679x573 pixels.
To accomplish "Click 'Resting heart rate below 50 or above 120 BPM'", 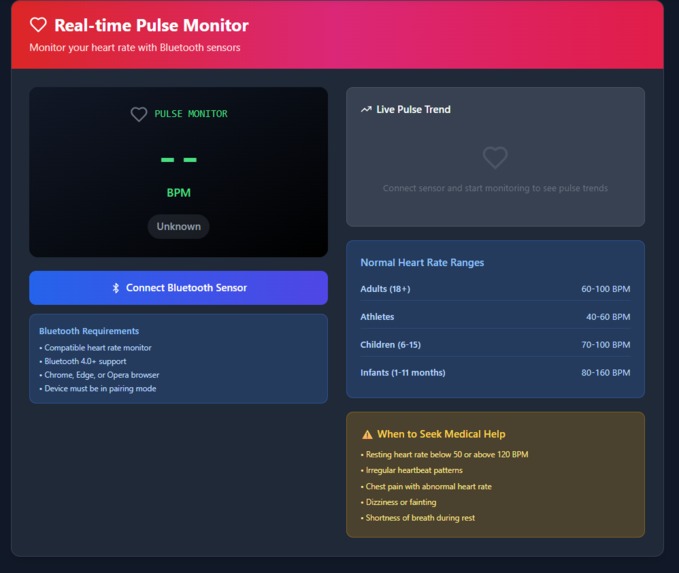I will point(444,454).
